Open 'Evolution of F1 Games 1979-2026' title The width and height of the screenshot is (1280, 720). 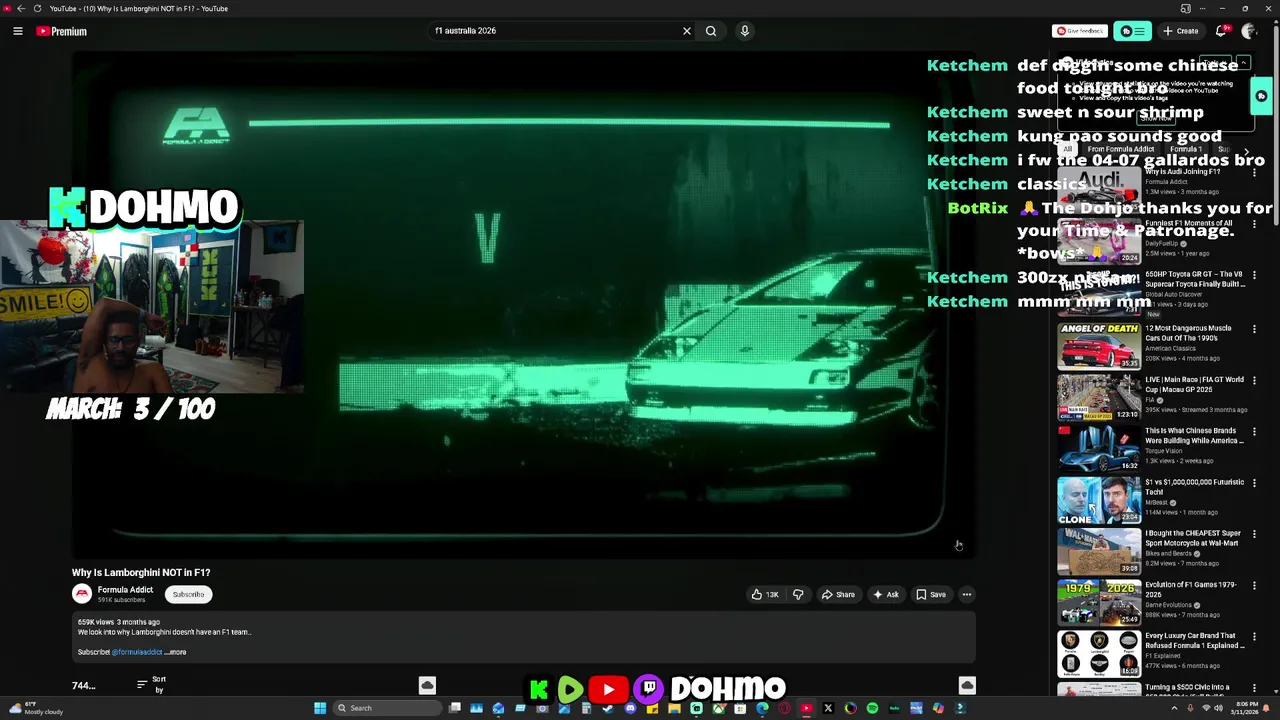[x=1190, y=589]
